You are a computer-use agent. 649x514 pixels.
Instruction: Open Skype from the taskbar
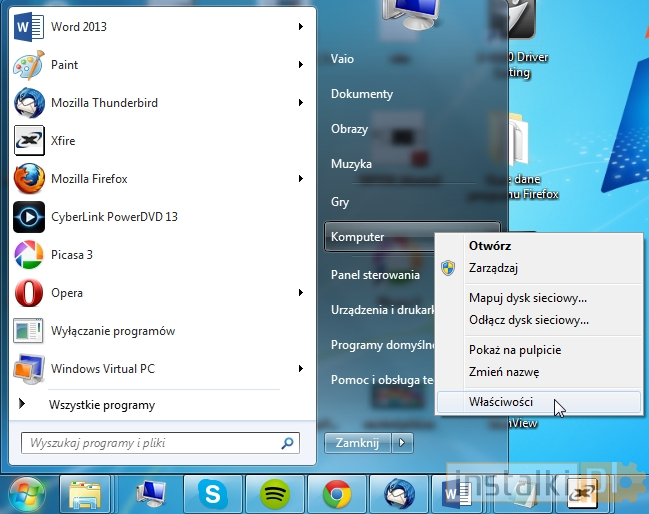[212, 495]
